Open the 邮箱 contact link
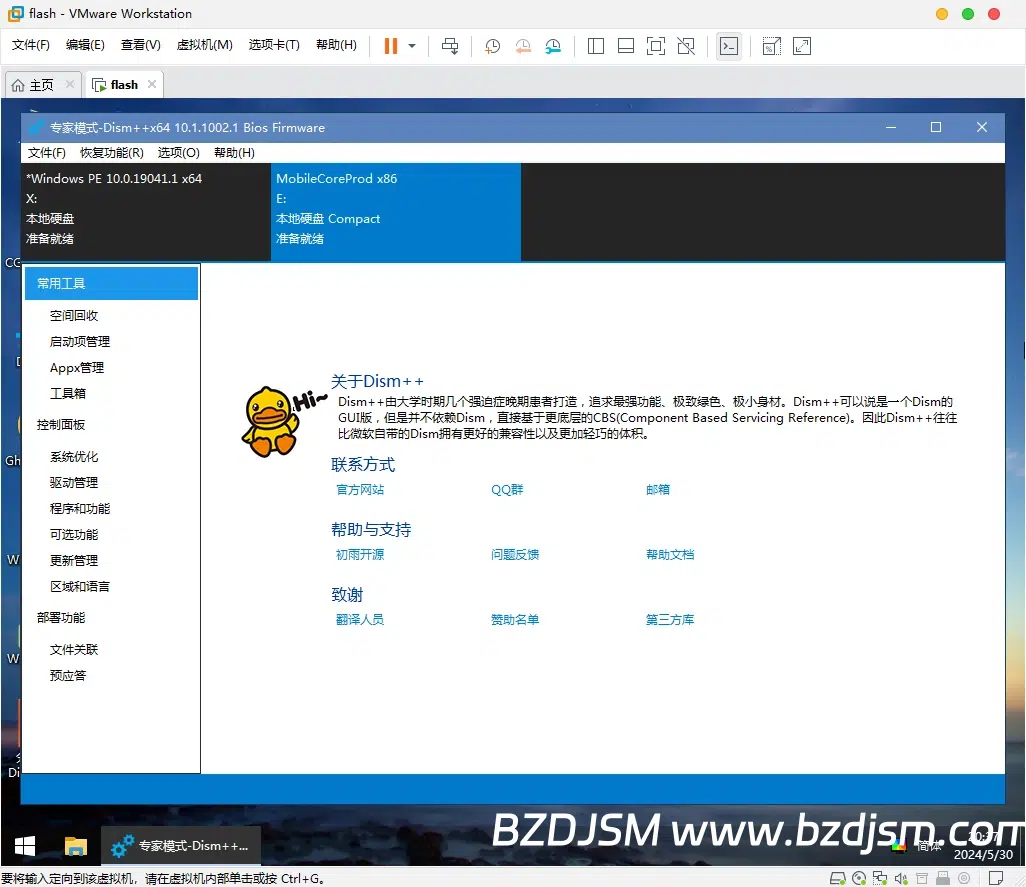 click(x=658, y=489)
